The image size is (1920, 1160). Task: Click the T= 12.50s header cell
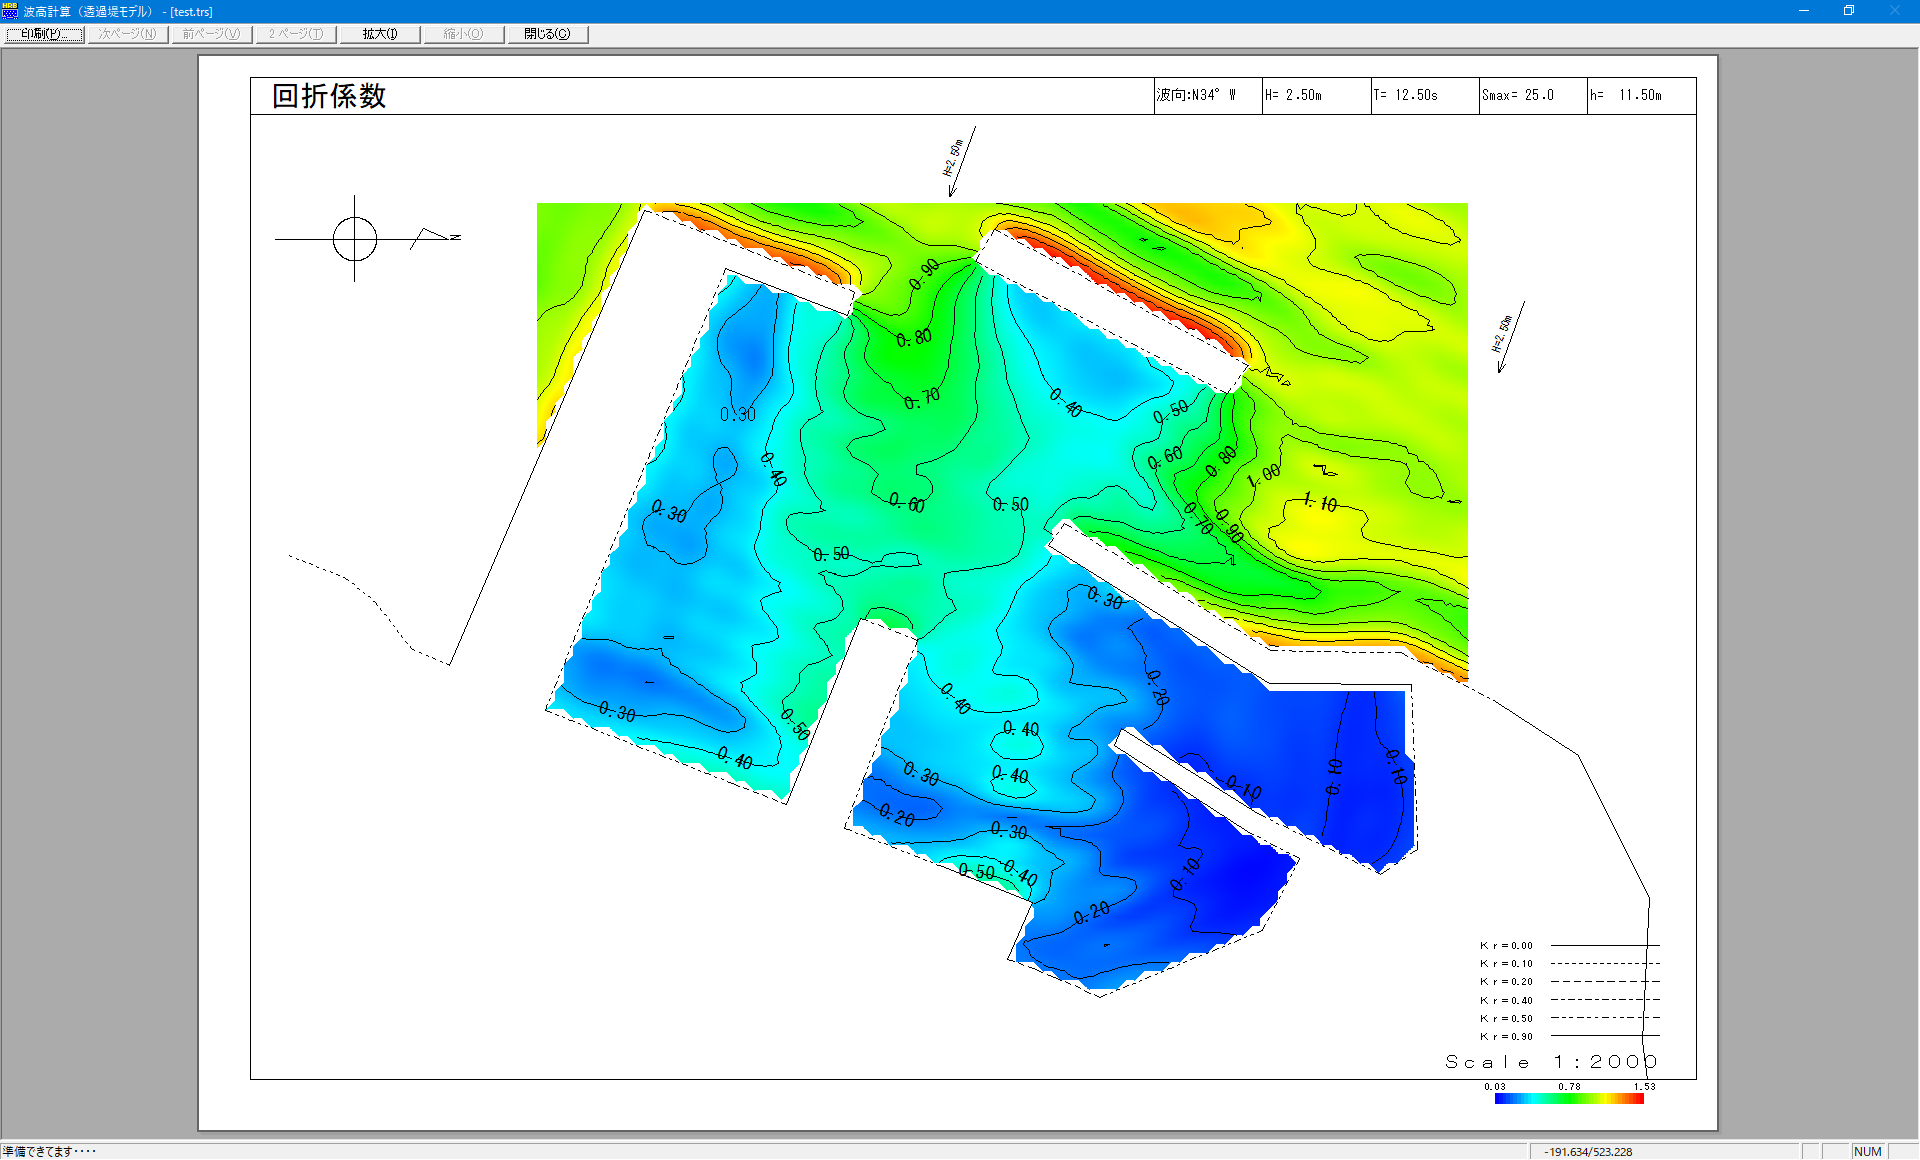pyautogui.click(x=1425, y=95)
